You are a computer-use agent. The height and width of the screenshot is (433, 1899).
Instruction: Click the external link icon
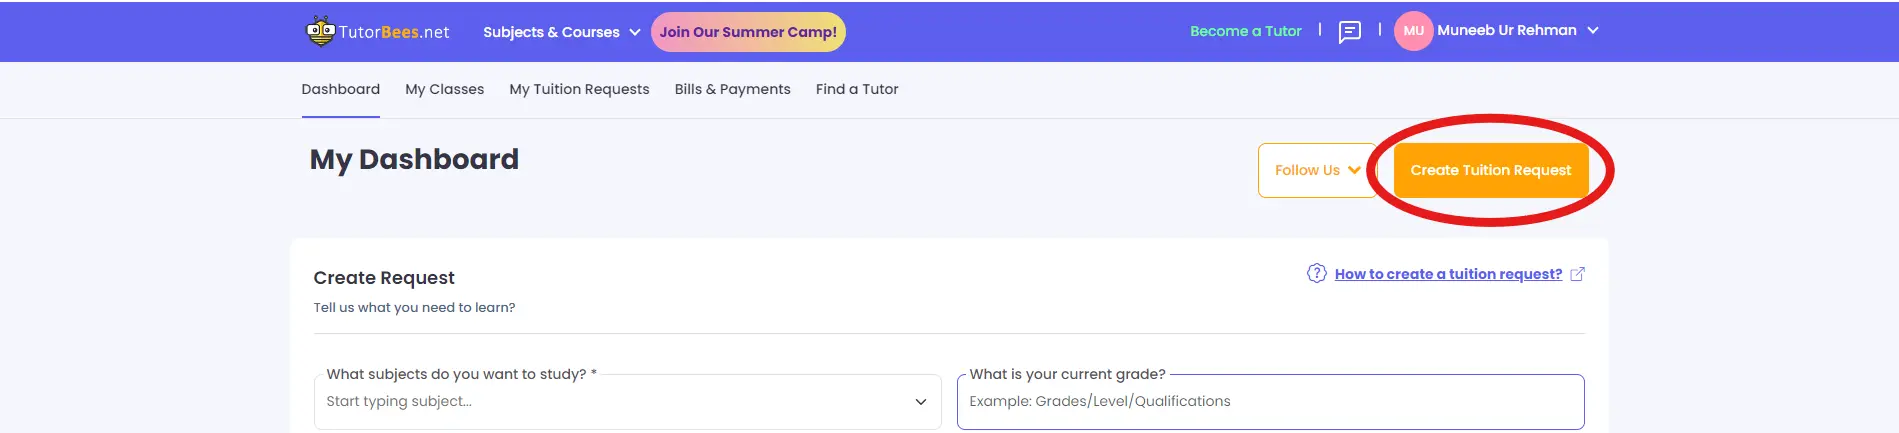(1577, 274)
